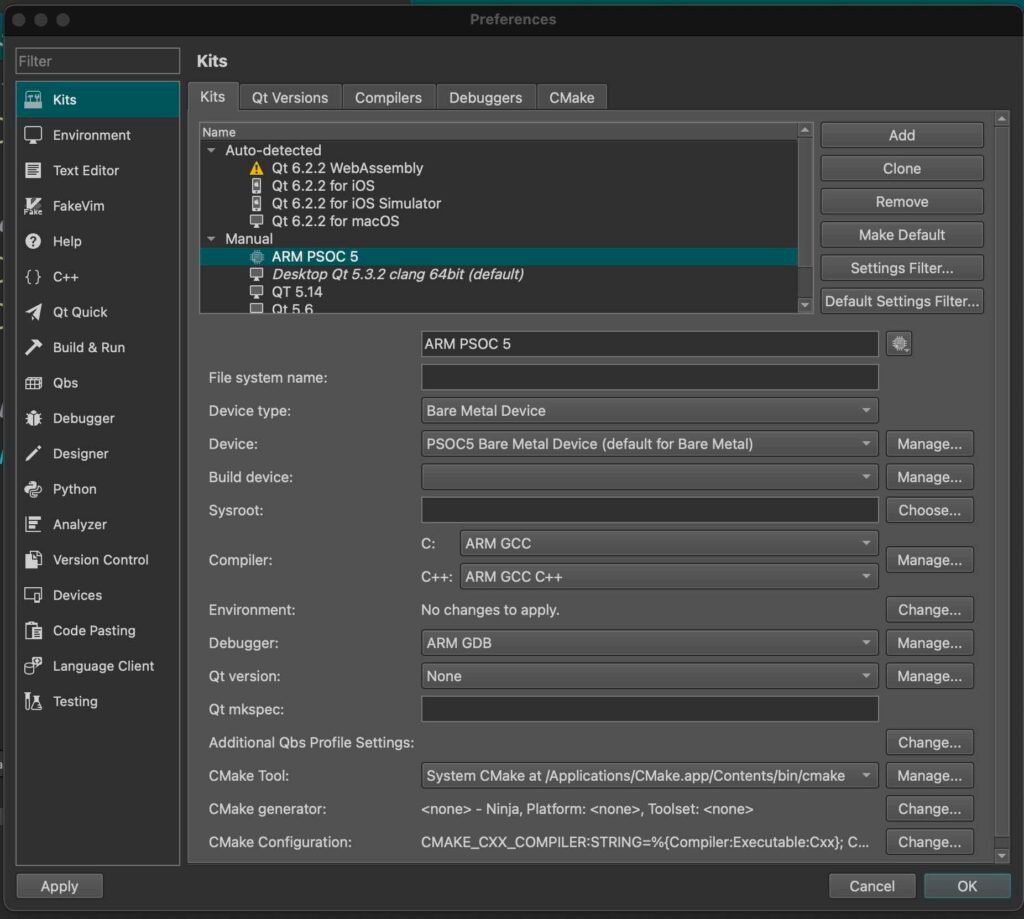
Task: Open the Qbs category icon
Action: pos(33,383)
